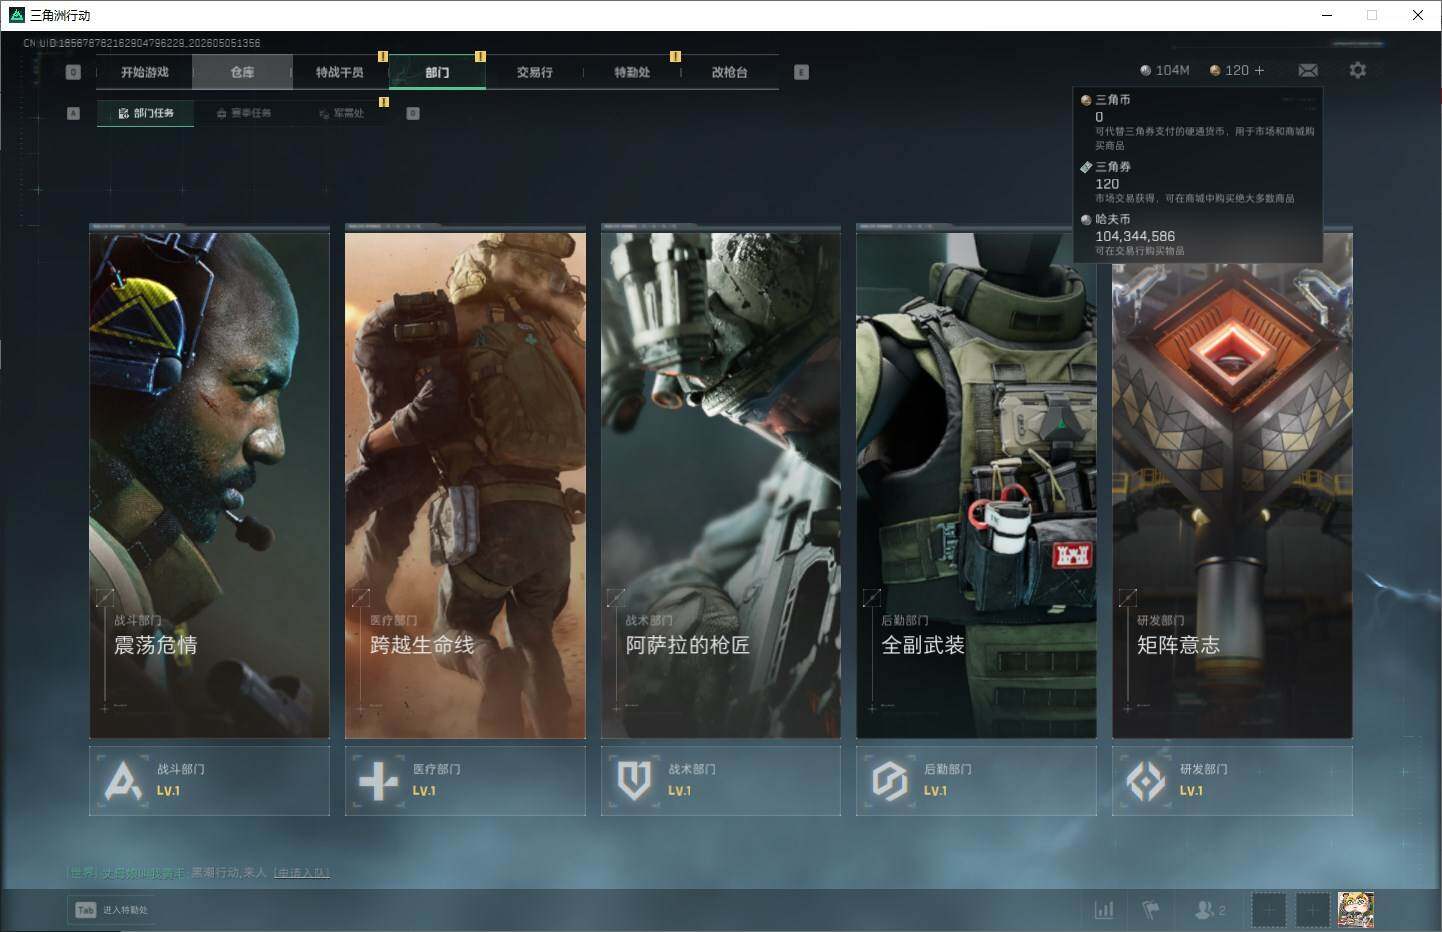Open the 开始游戏 tab
This screenshot has width=1442, height=932.
145,72
